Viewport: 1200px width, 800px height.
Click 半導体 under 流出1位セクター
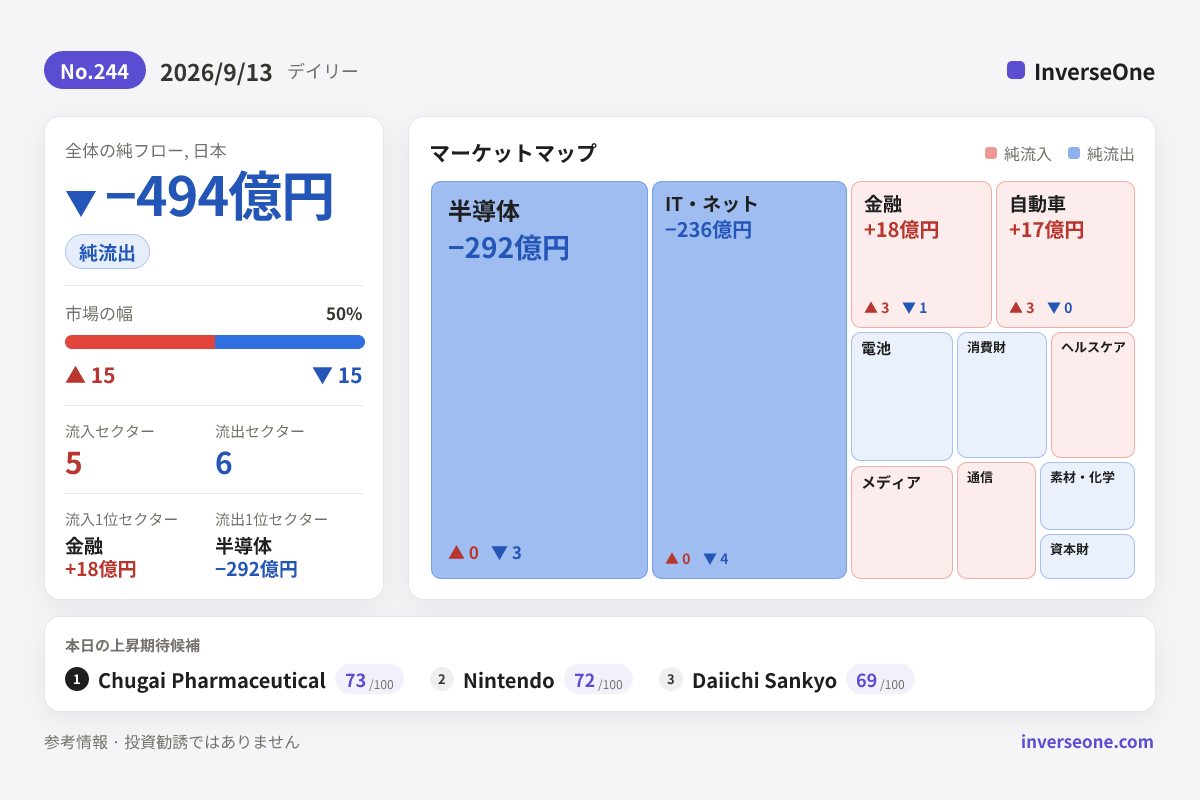pyautogui.click(x=244, y=546)
